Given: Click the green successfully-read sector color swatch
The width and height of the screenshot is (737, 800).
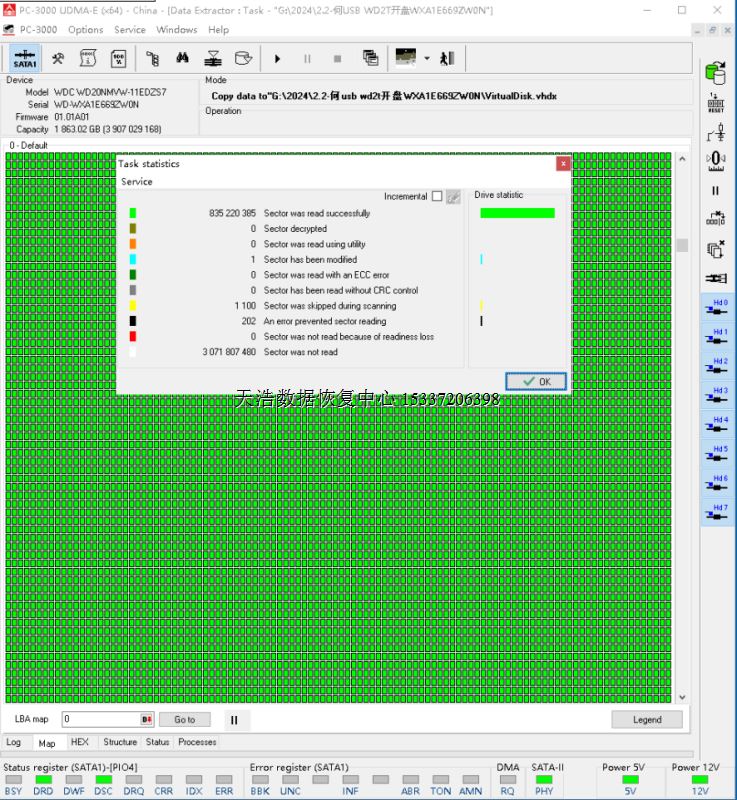Looking at the screenshot, I should (x=133, y=213).
